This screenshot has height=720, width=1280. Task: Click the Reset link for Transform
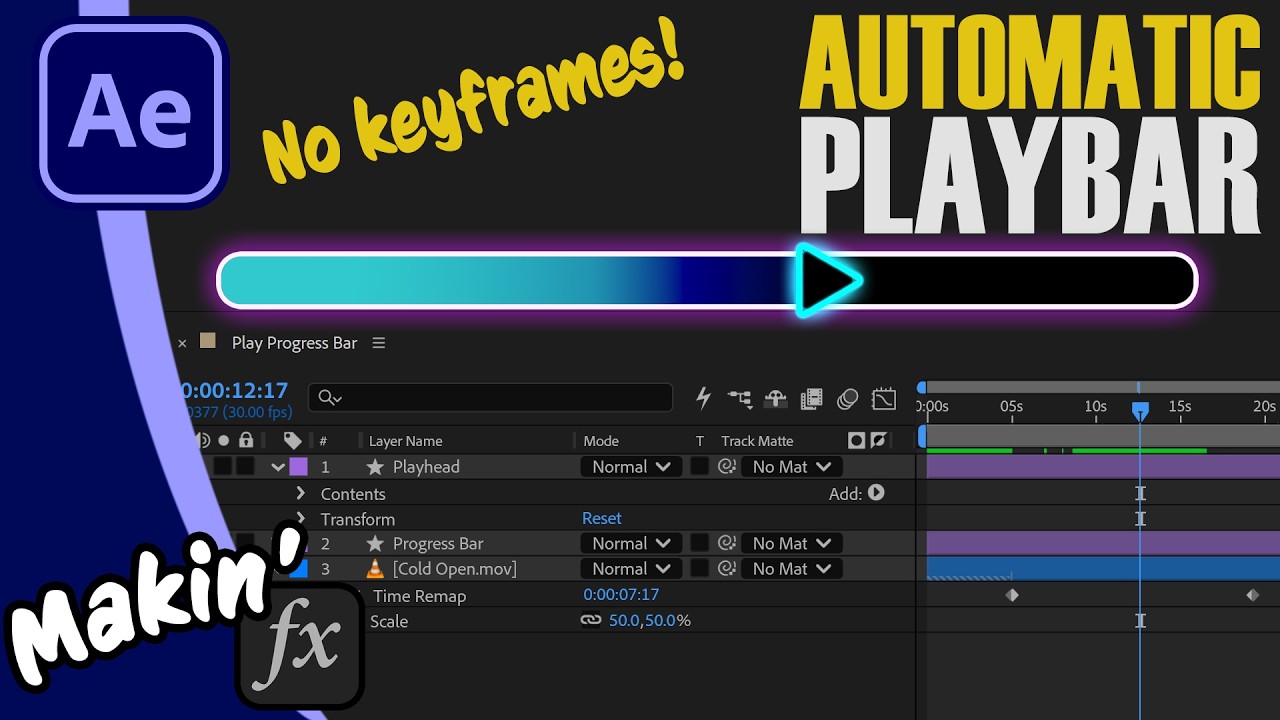click(x=602, y=518)
